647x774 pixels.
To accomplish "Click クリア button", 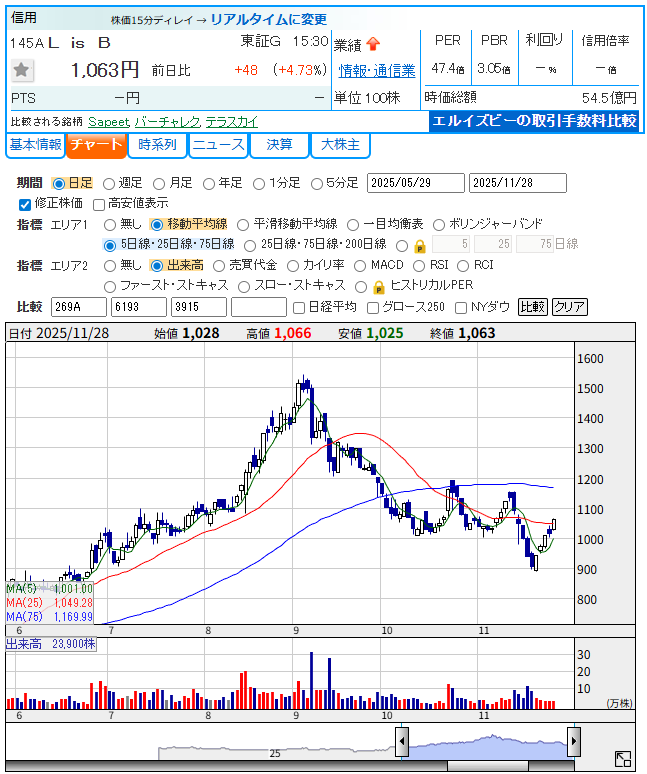I will 570,307.
